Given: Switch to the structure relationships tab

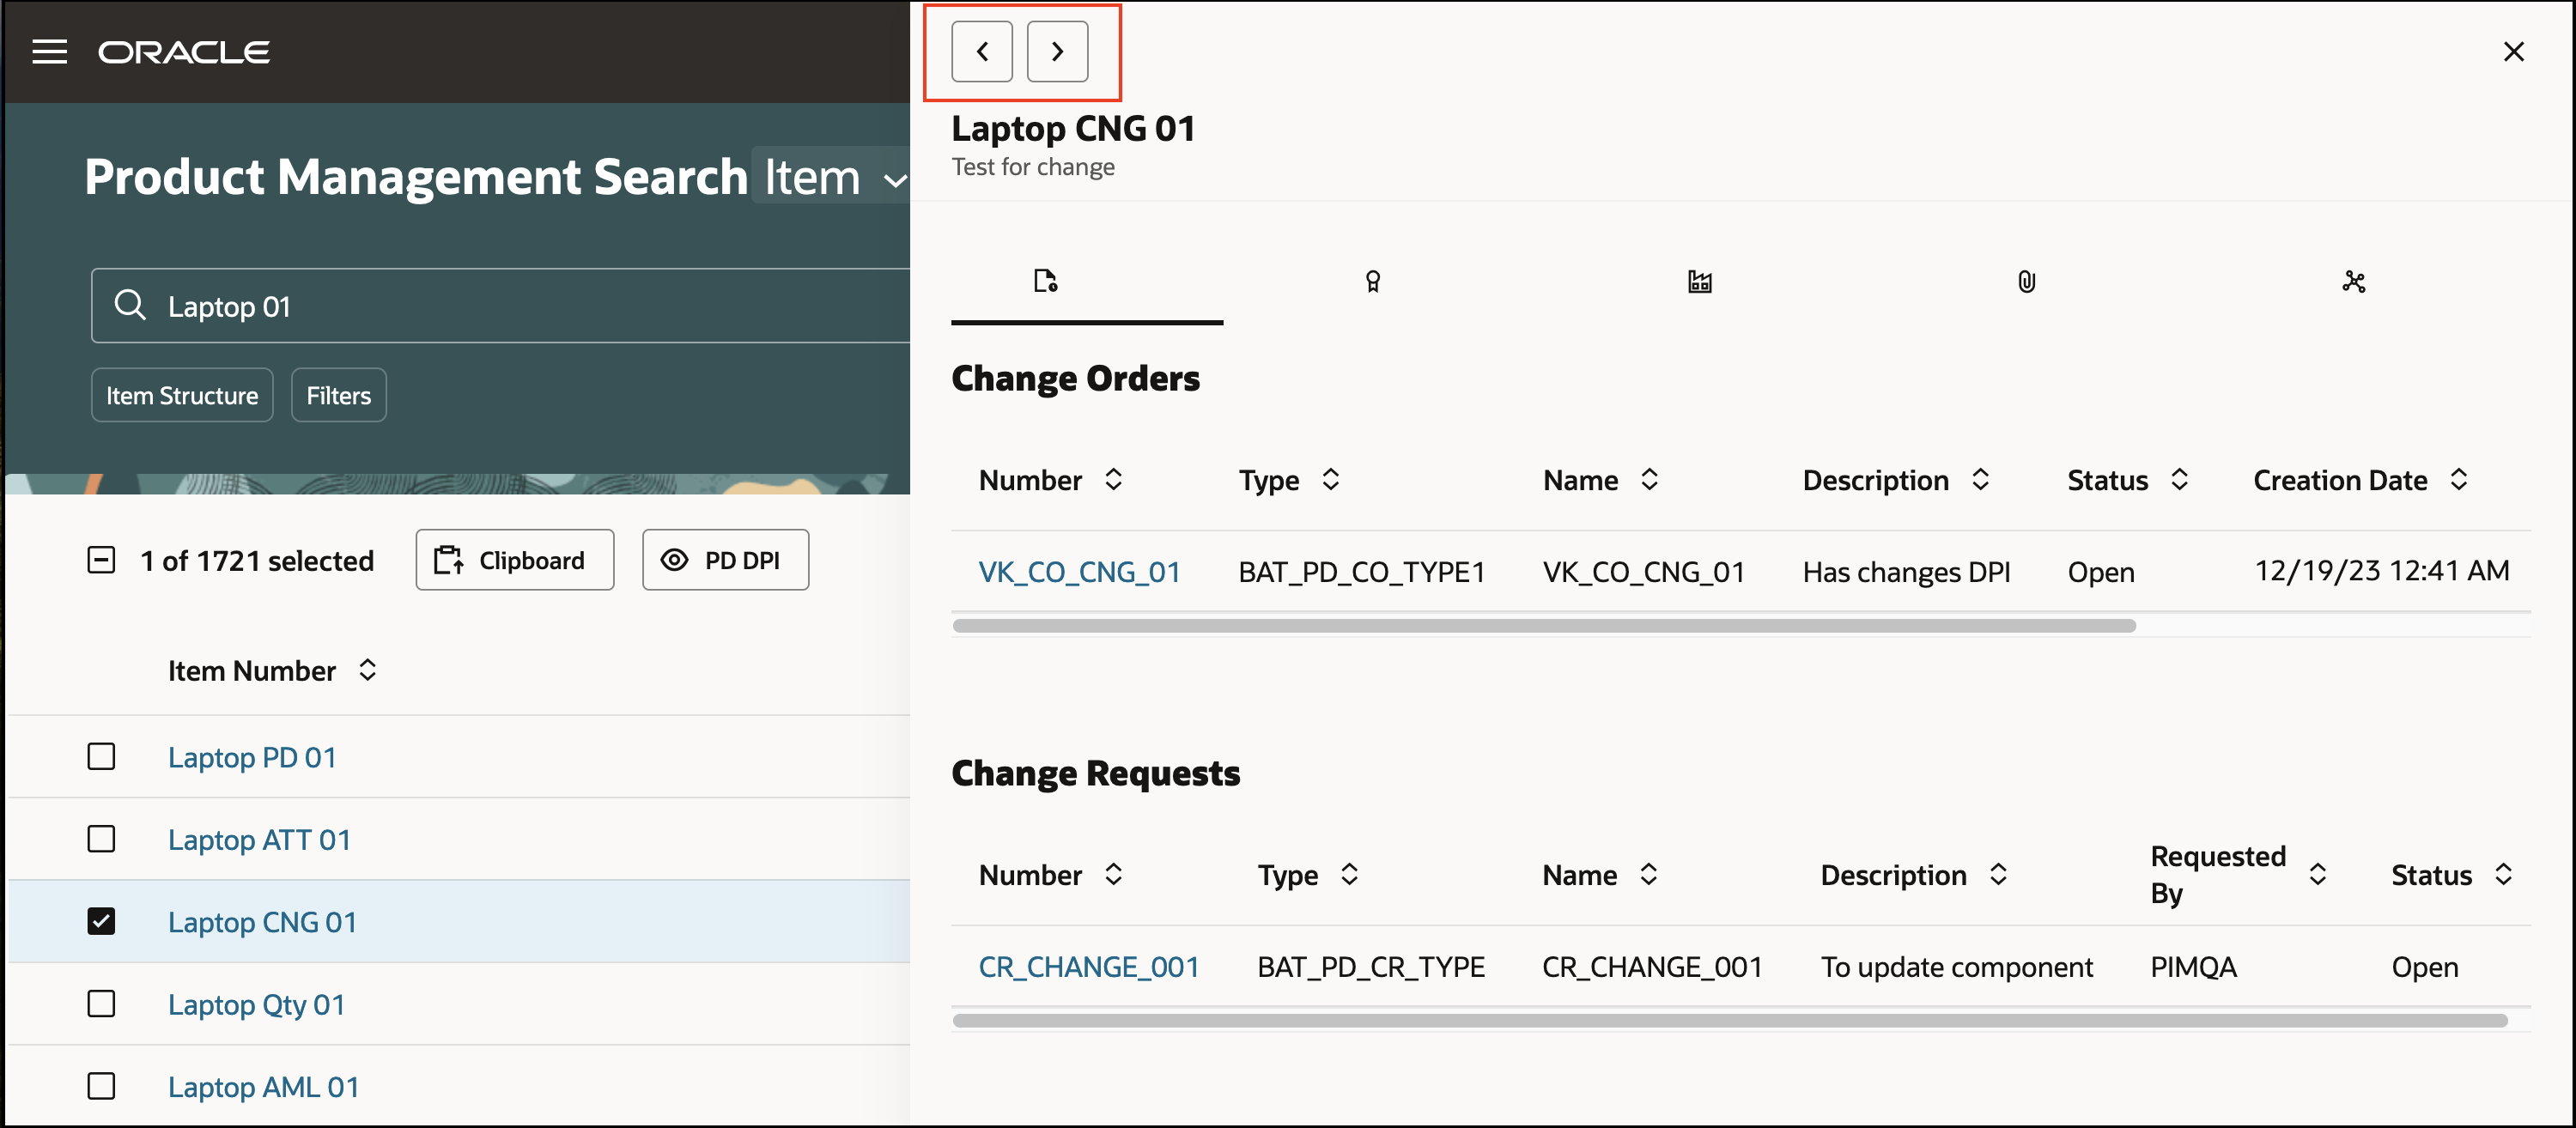Looking at the screenshot, I should point(2353,282).
